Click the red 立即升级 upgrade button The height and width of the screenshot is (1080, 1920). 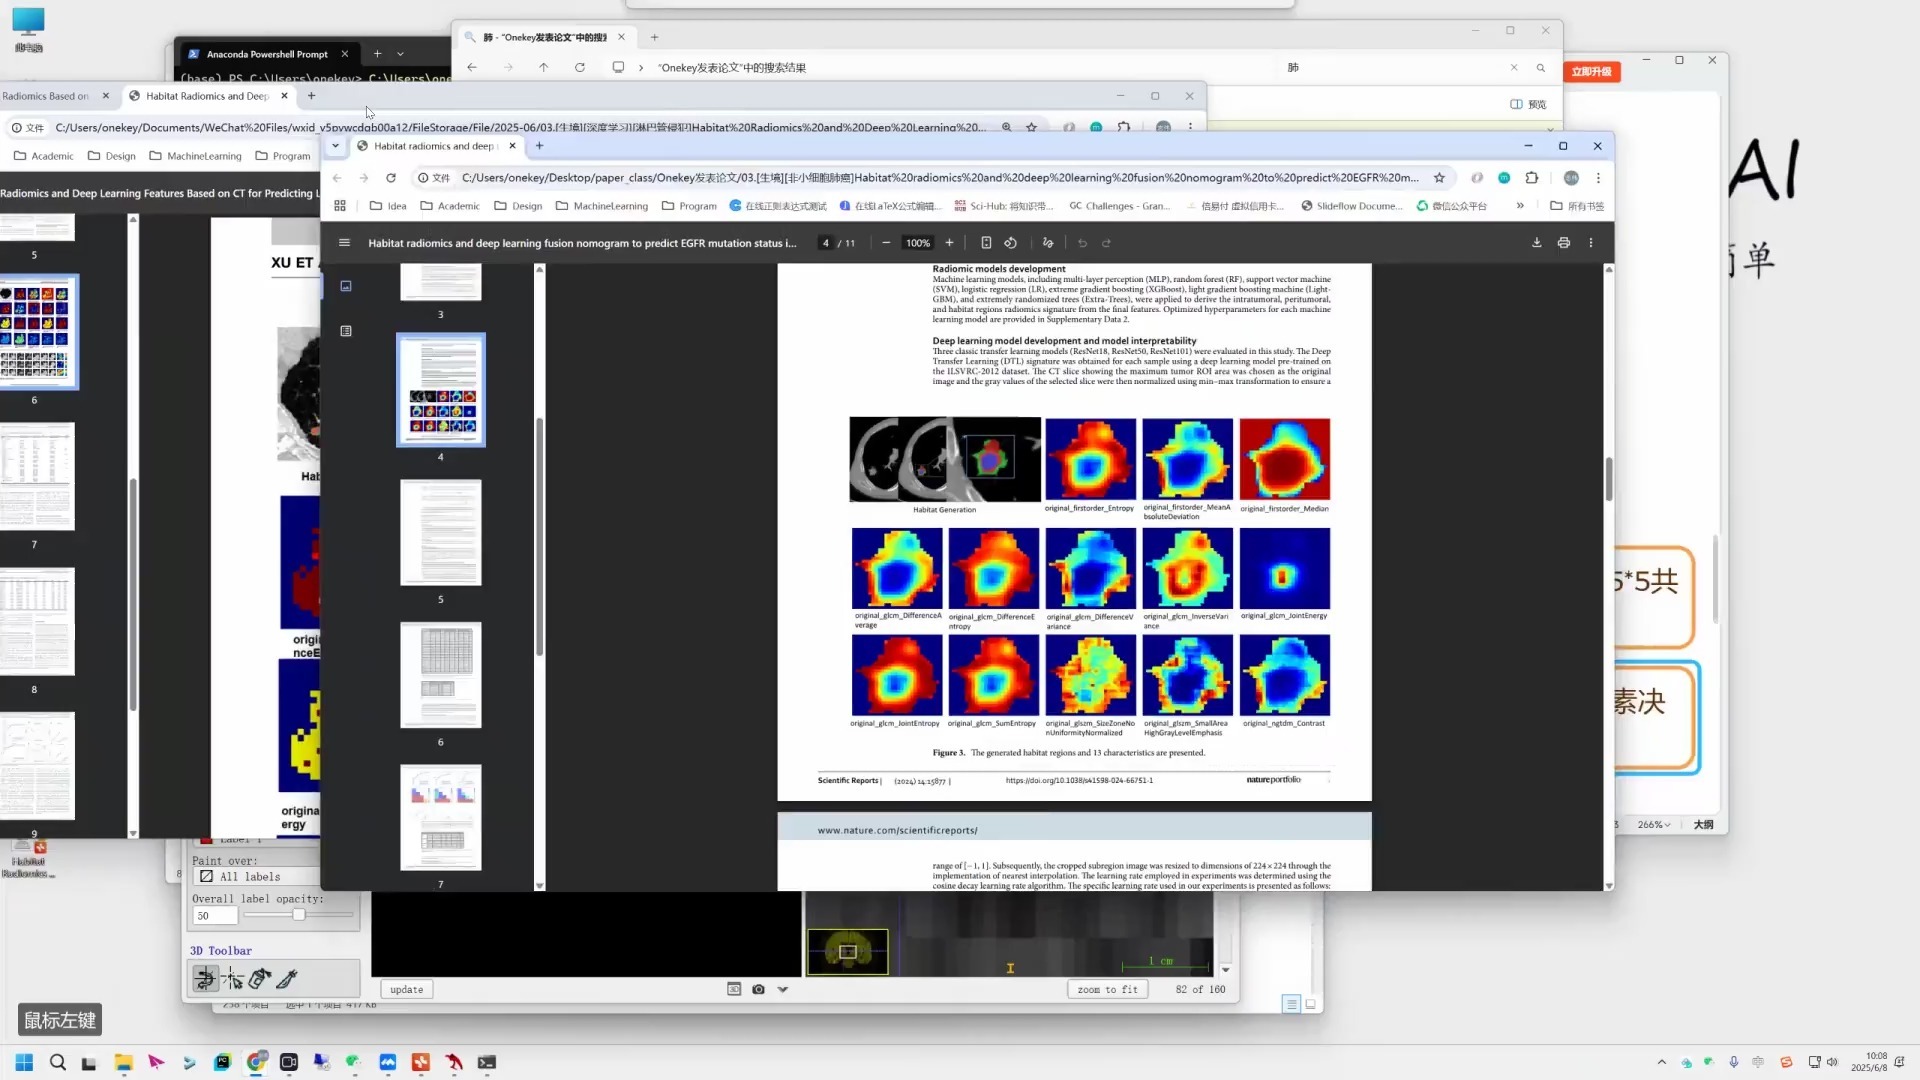[1591, 71]
